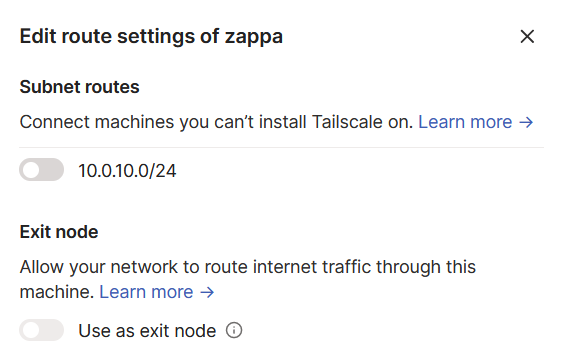Close the Edit route settings dialog

527,36
